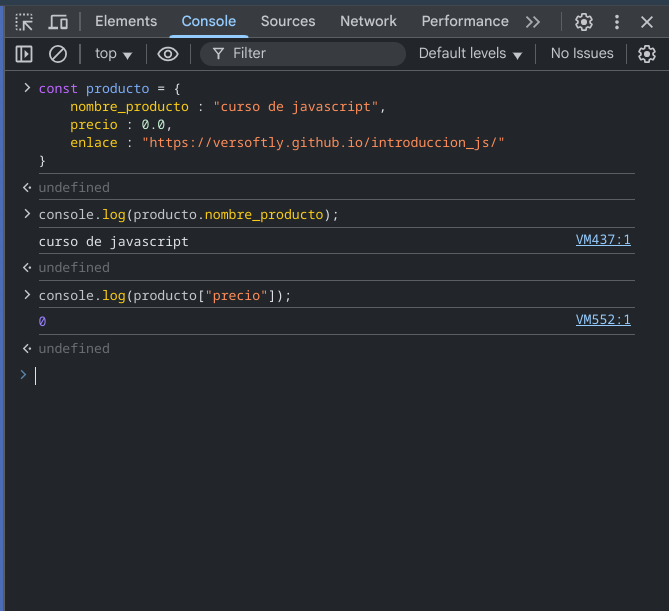The width and height of the screenshot is (669, 611).
Task: Show more tabs with the double chevron
Action: click(x=533, y=22)
